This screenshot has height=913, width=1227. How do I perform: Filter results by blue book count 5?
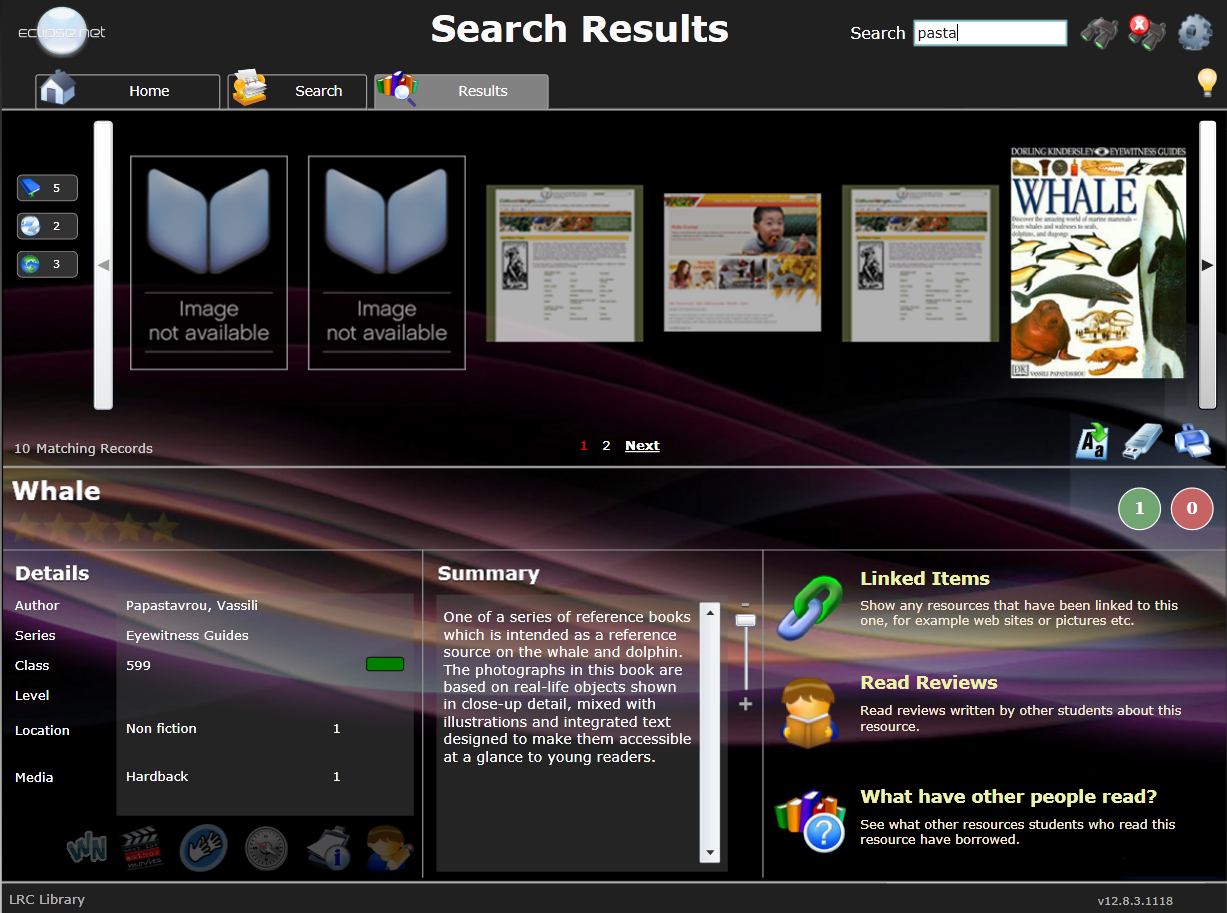pyautogui.click(x=47, y=188)
